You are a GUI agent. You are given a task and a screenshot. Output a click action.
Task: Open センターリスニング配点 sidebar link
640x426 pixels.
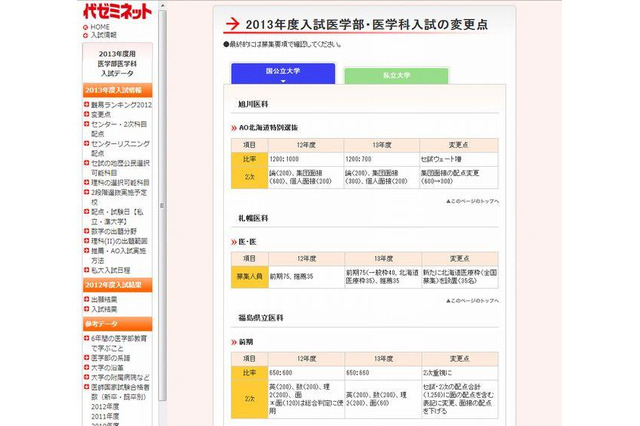pos(120,149)
